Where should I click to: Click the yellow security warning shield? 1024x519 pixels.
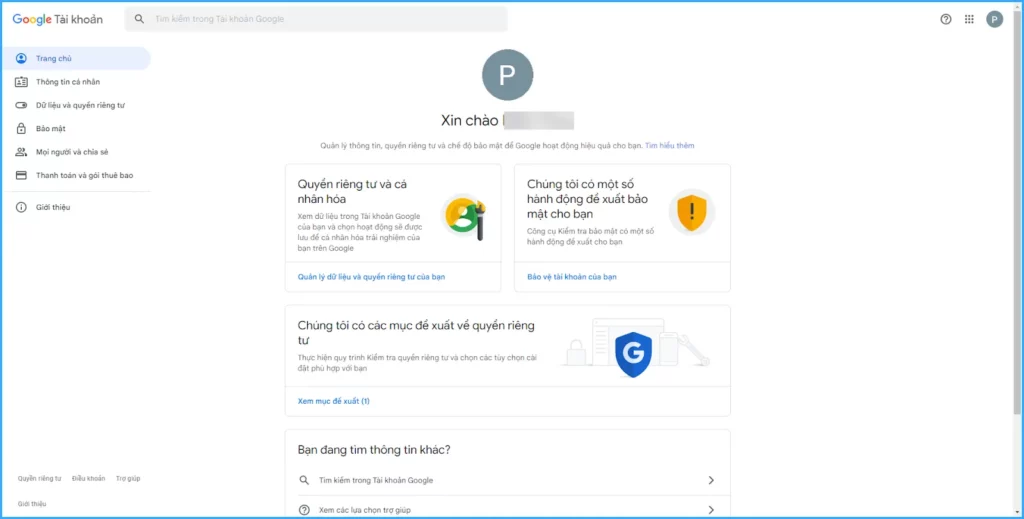click(x=692, y=213)
